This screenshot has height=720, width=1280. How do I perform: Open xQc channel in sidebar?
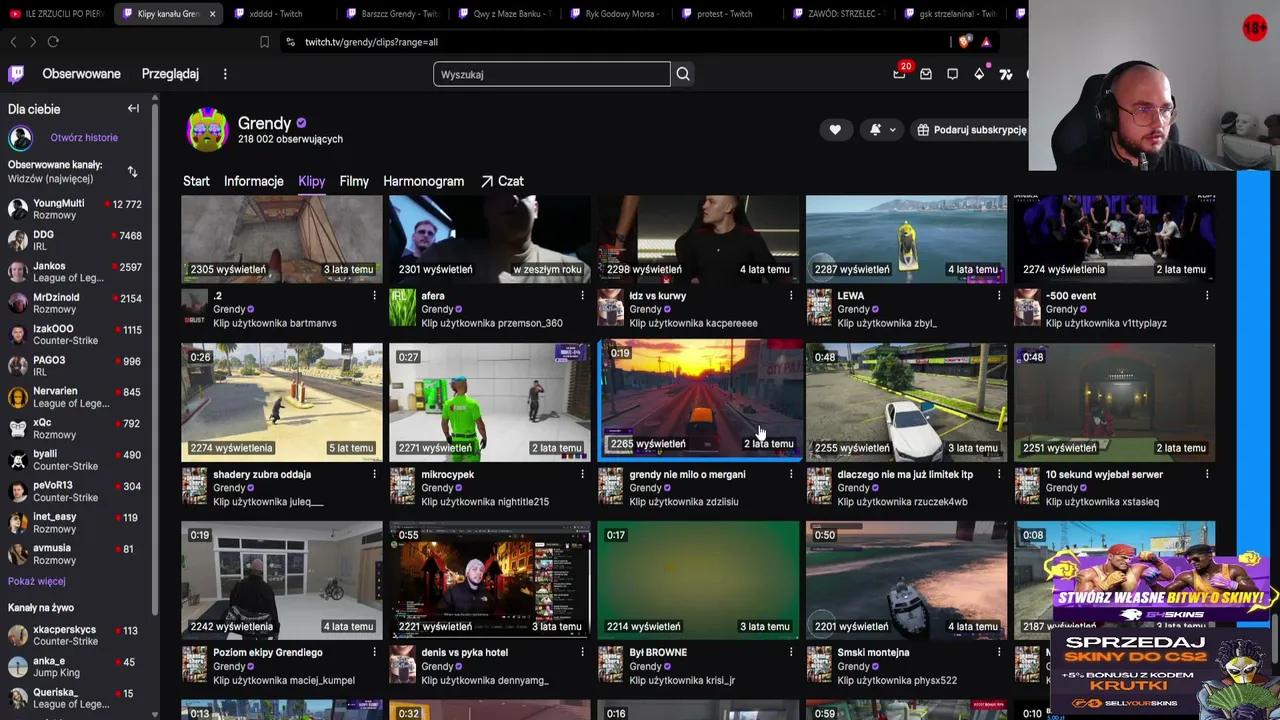tap(75, 429)
